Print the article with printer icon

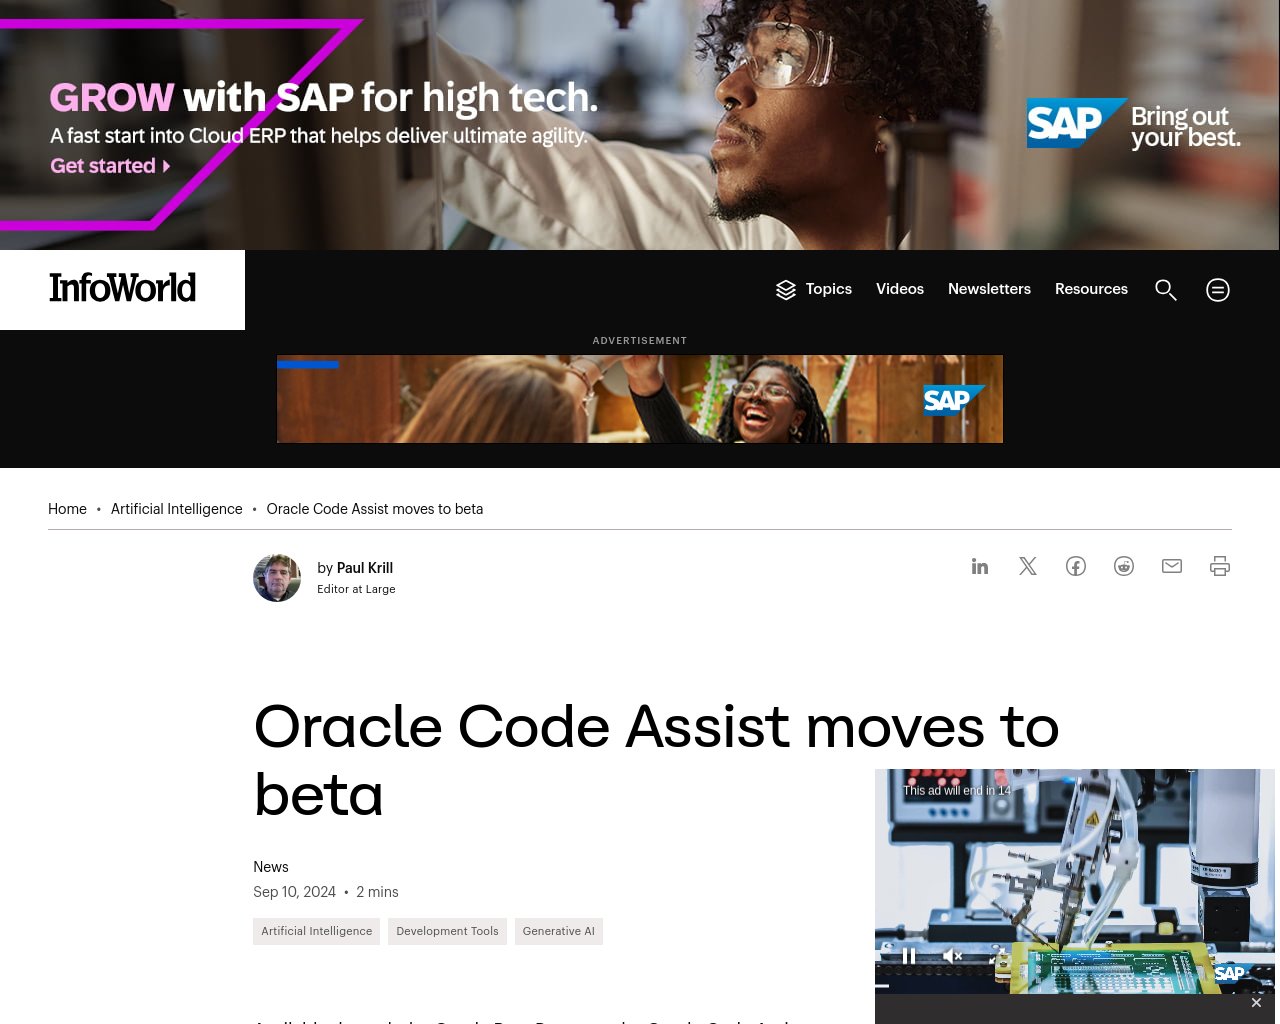click(x=1220, y=566)
